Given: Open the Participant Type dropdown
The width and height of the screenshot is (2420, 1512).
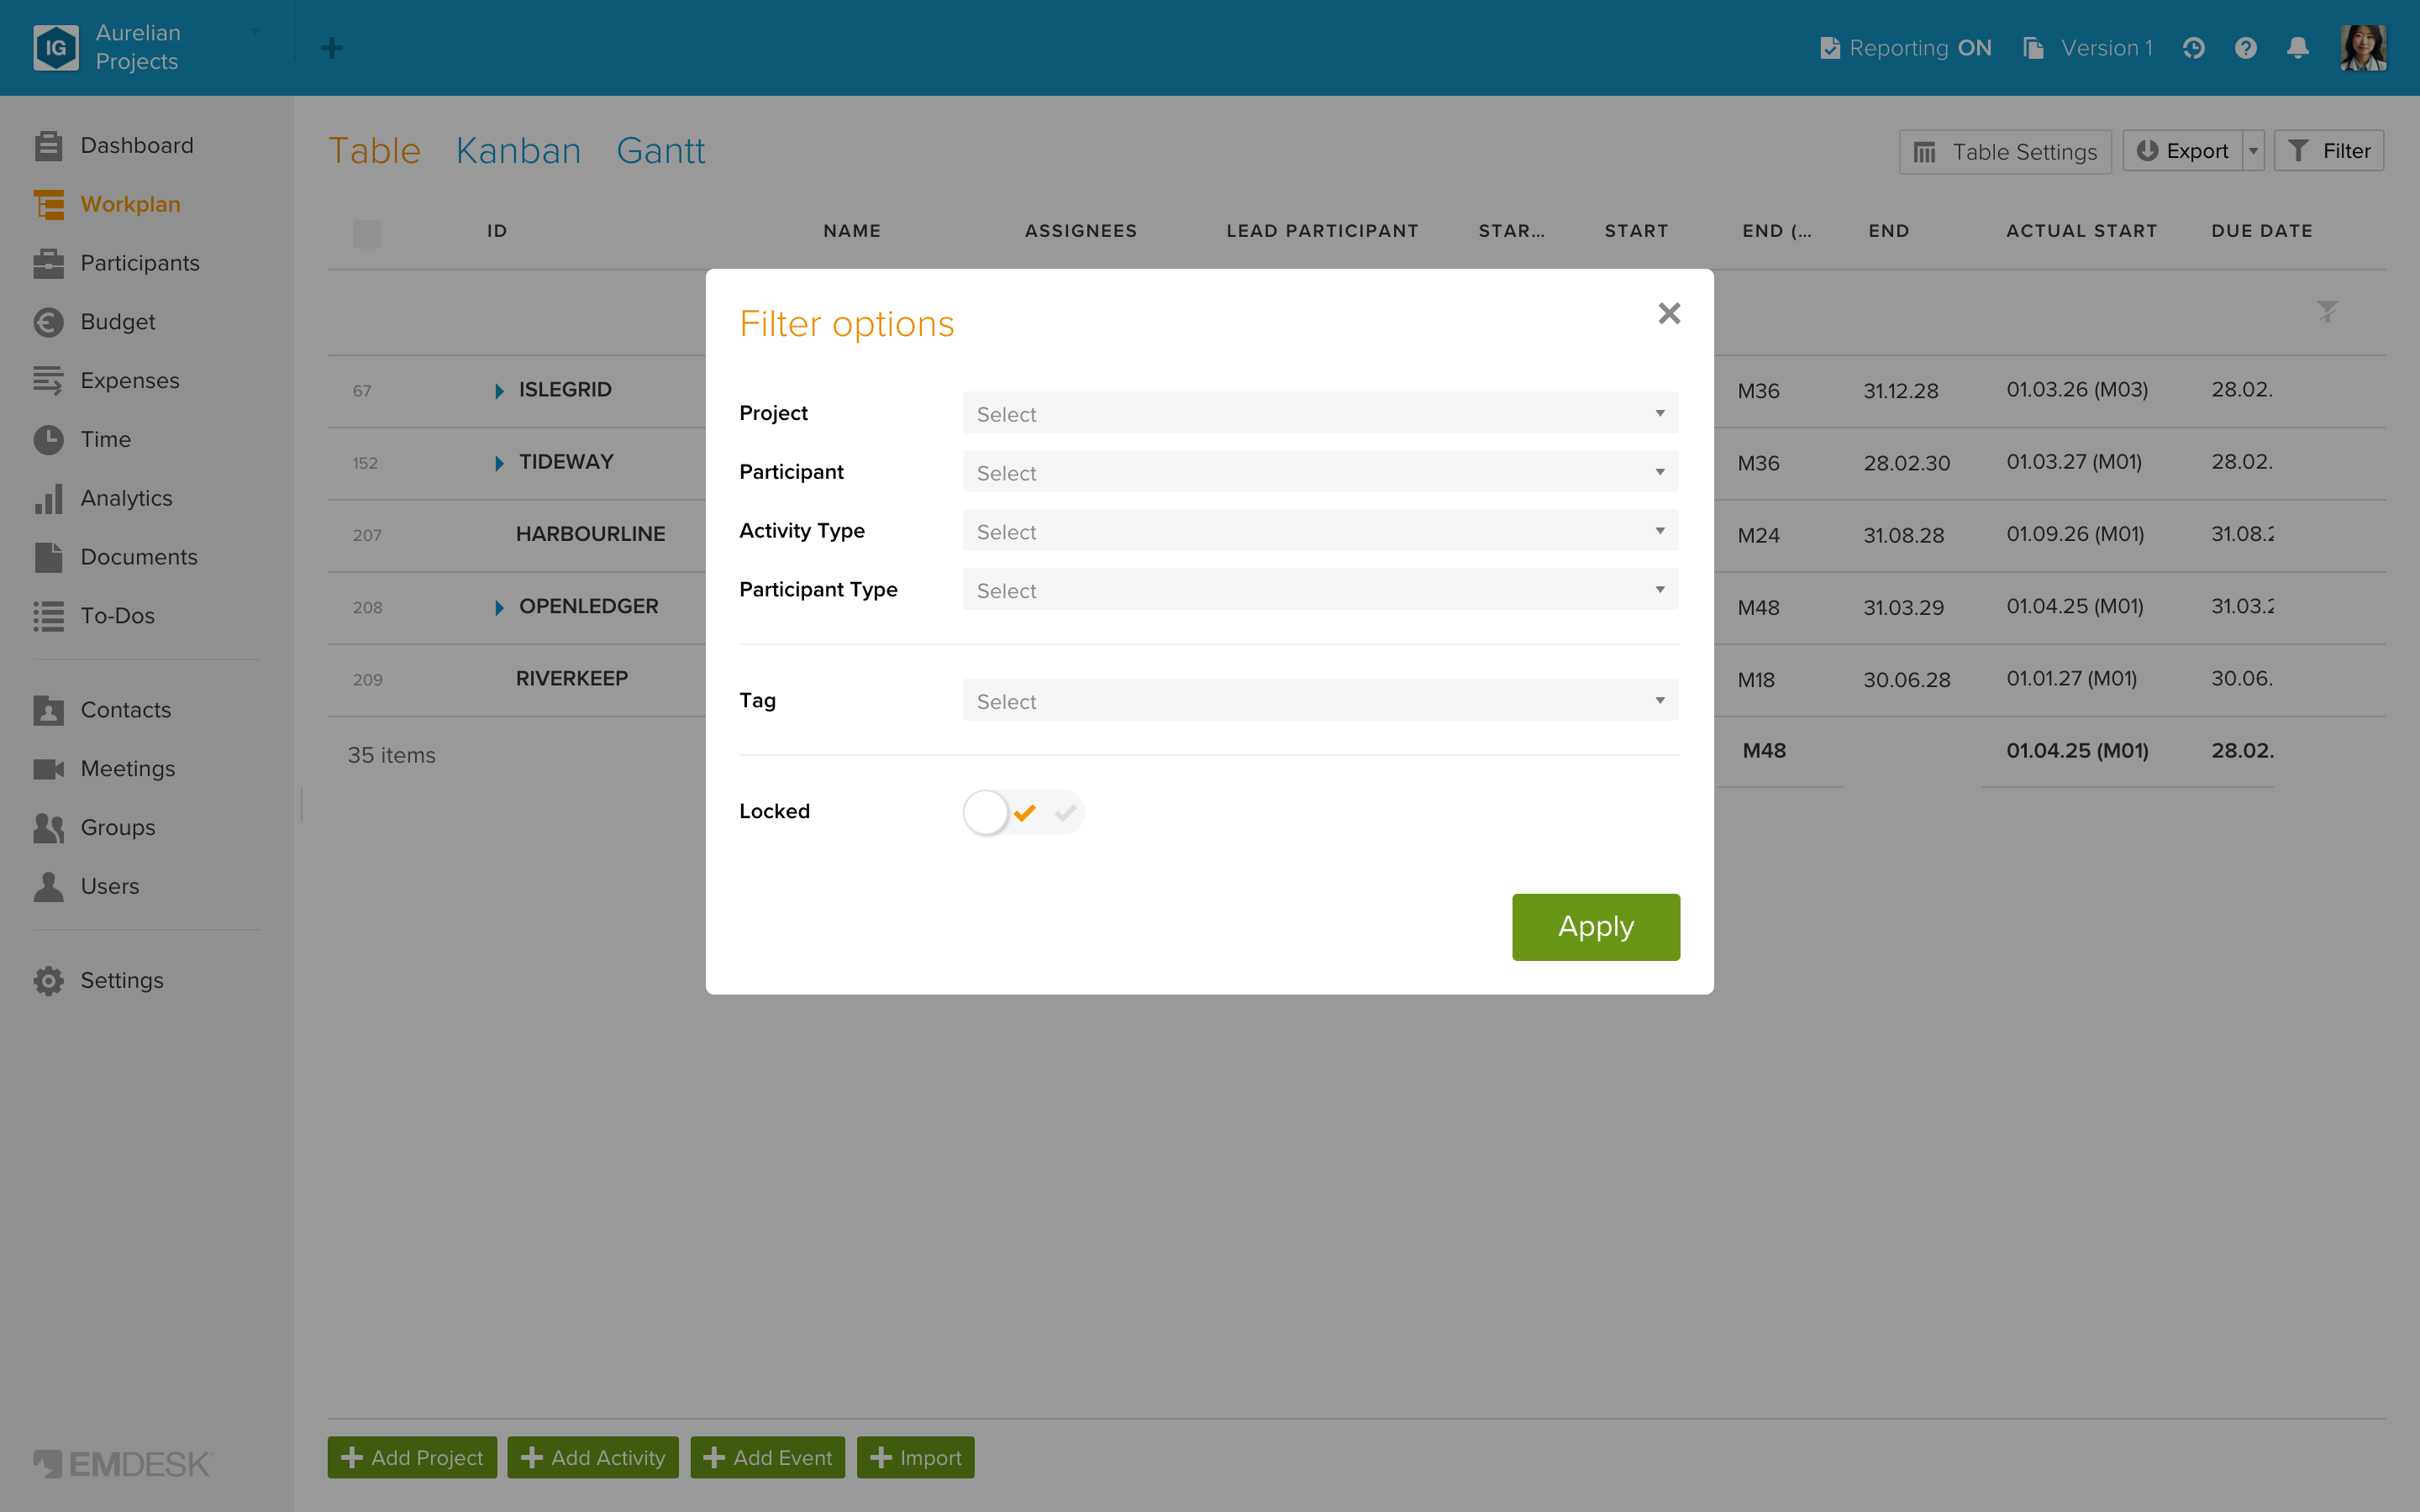Looking at the screenshot, I should pyautogui.click(x=1320, y=590).
